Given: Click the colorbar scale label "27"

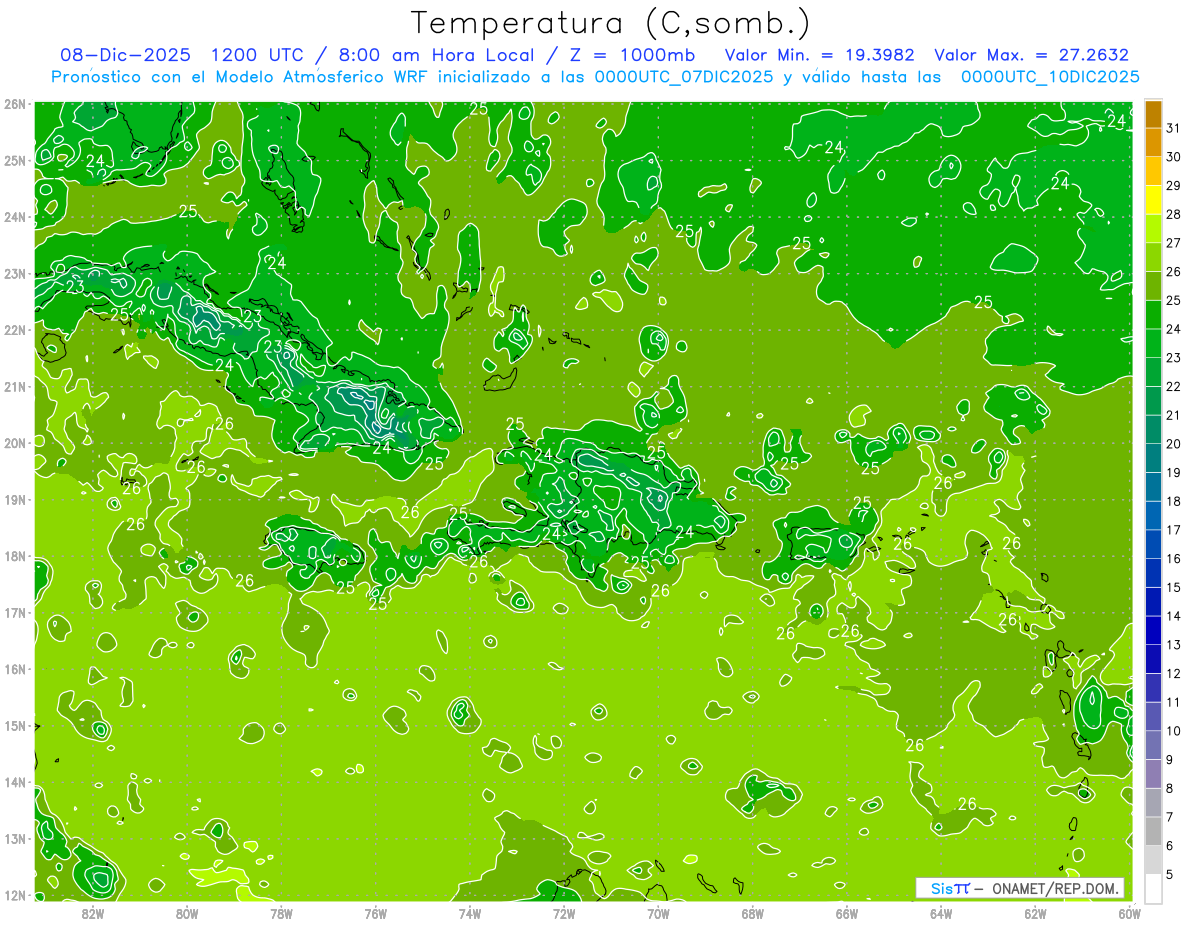Looking at the screenshot, I should click(1174, 243).
